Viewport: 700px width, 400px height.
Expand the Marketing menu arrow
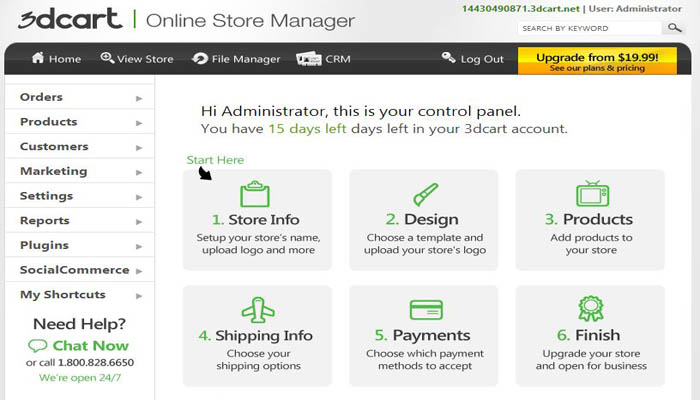pos(139,172)
